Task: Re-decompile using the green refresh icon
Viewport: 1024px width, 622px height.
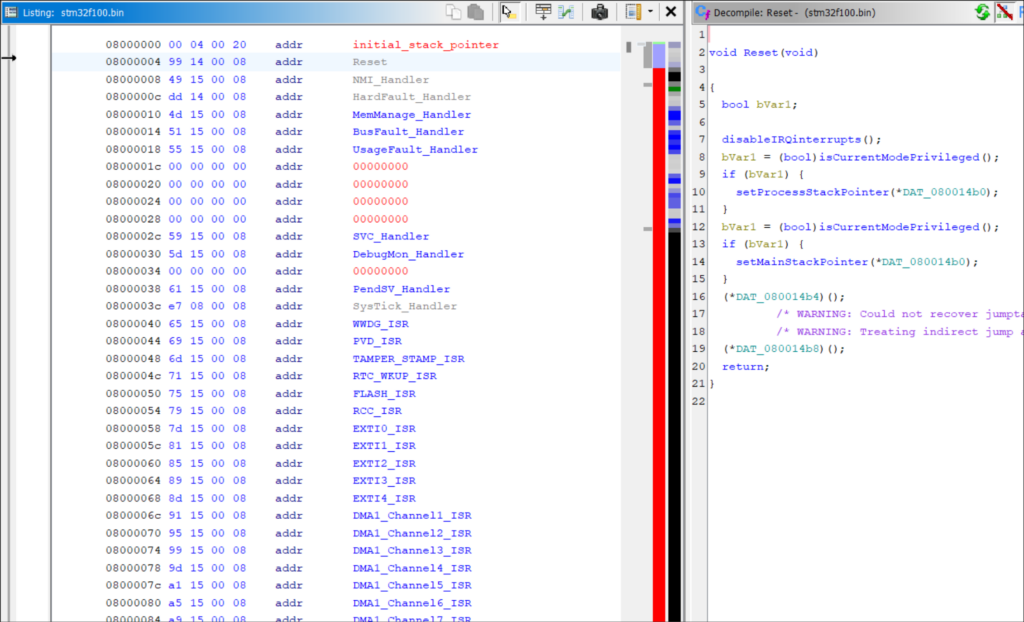Action: (x=982, y=12)
